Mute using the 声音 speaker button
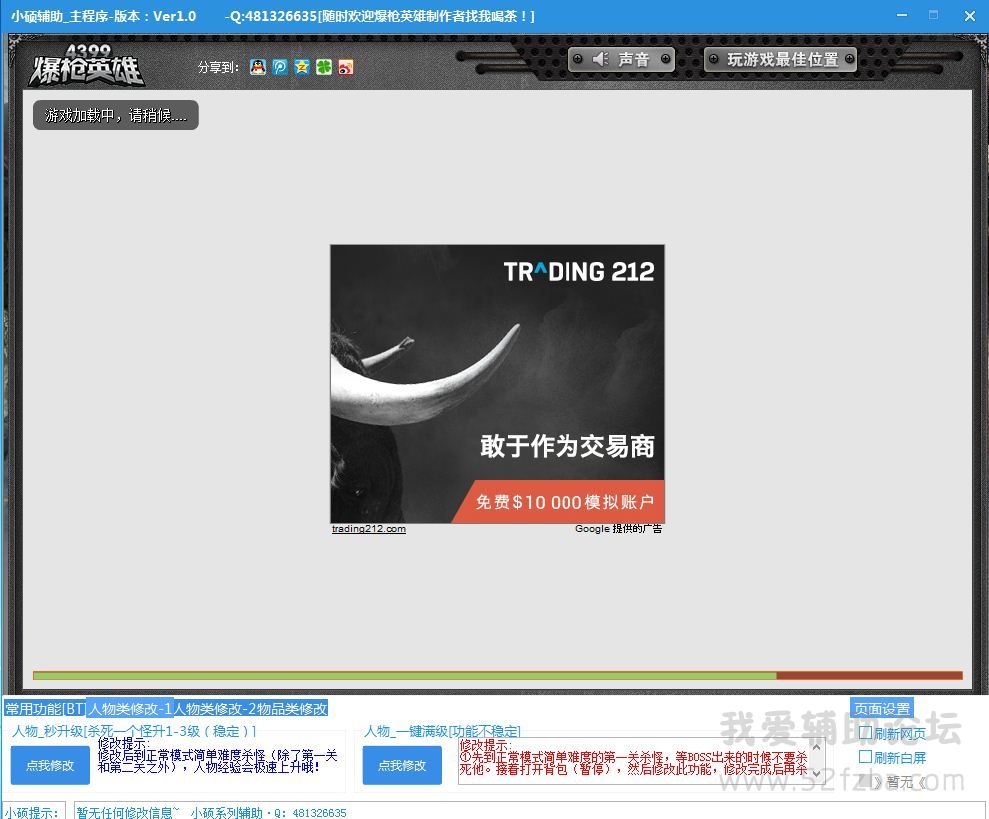989x819 pixels. coord(621,60)
